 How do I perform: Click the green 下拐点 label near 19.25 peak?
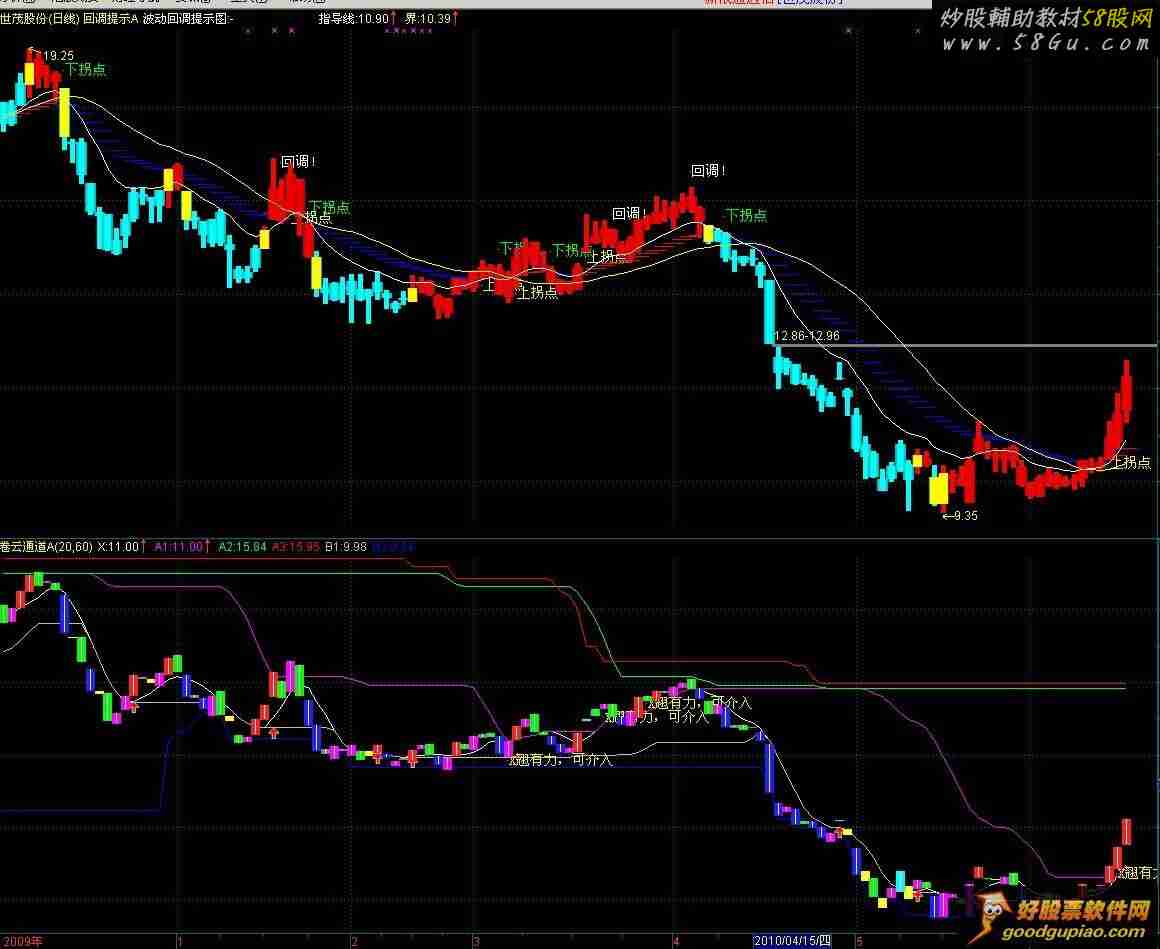tap(87, 70)
